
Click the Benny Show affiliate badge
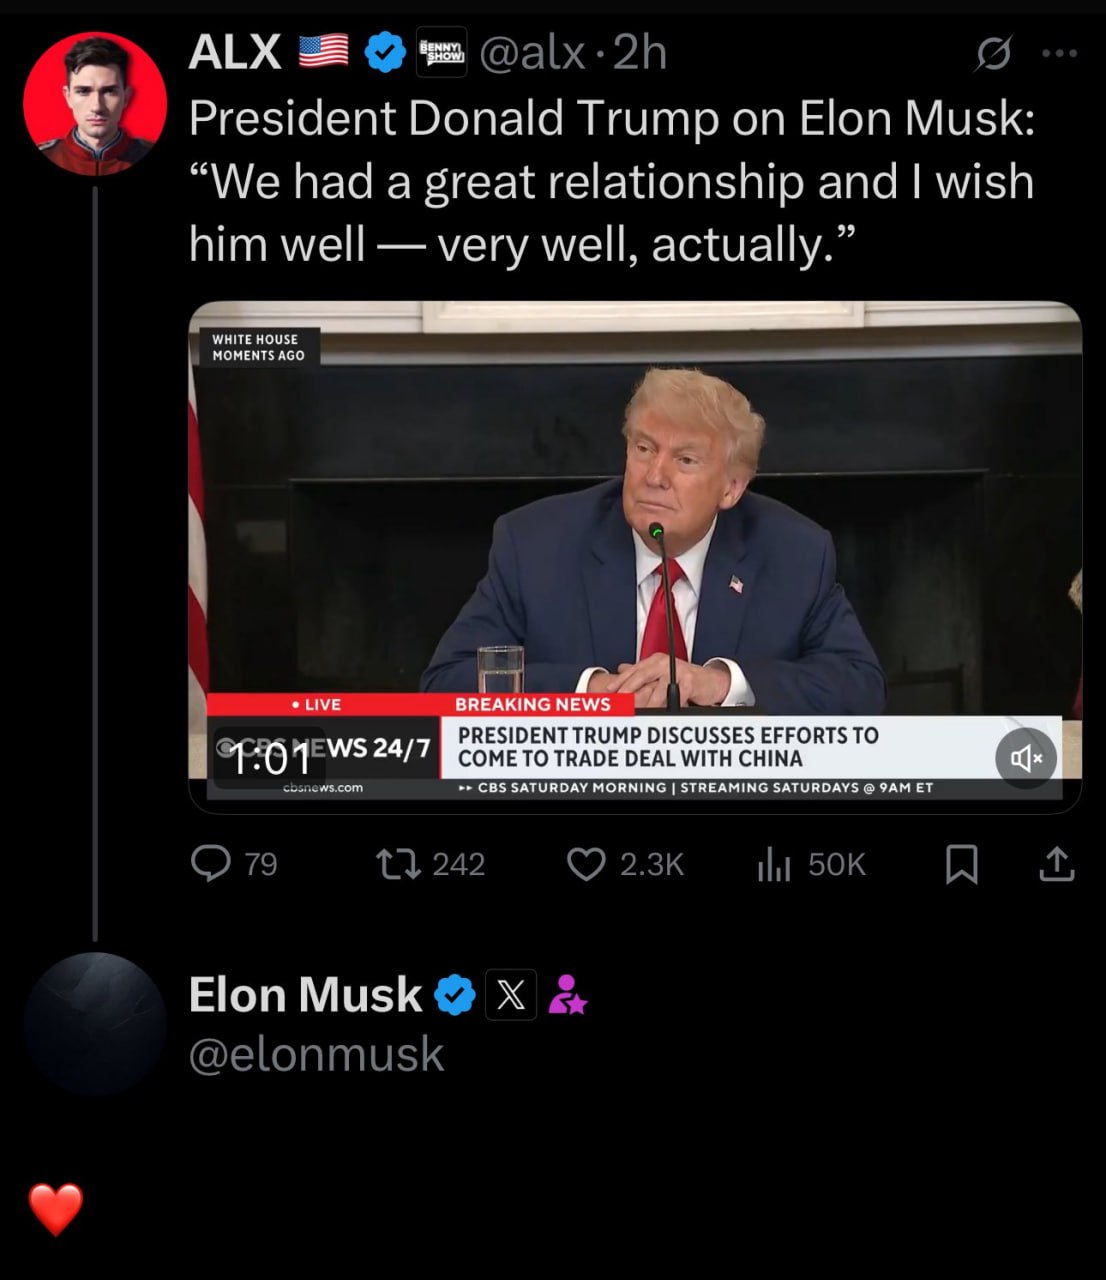(441, 51)
